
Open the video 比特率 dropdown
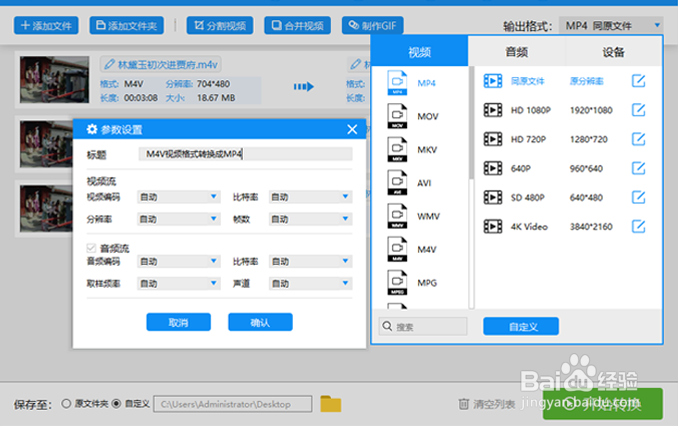[x=310, y=197]
